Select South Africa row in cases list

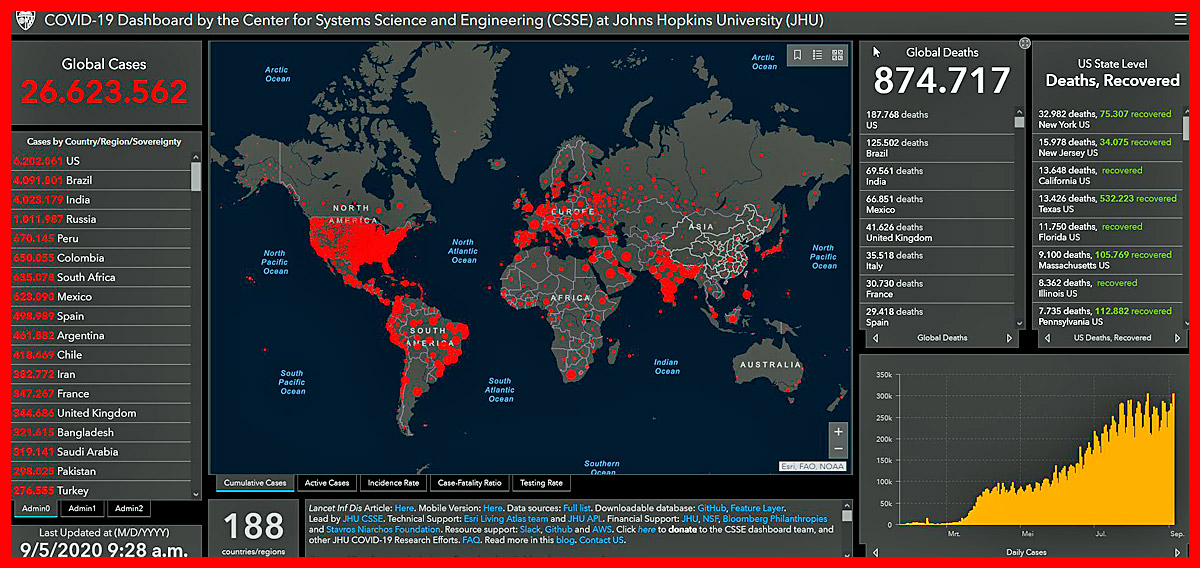(101, 277)
